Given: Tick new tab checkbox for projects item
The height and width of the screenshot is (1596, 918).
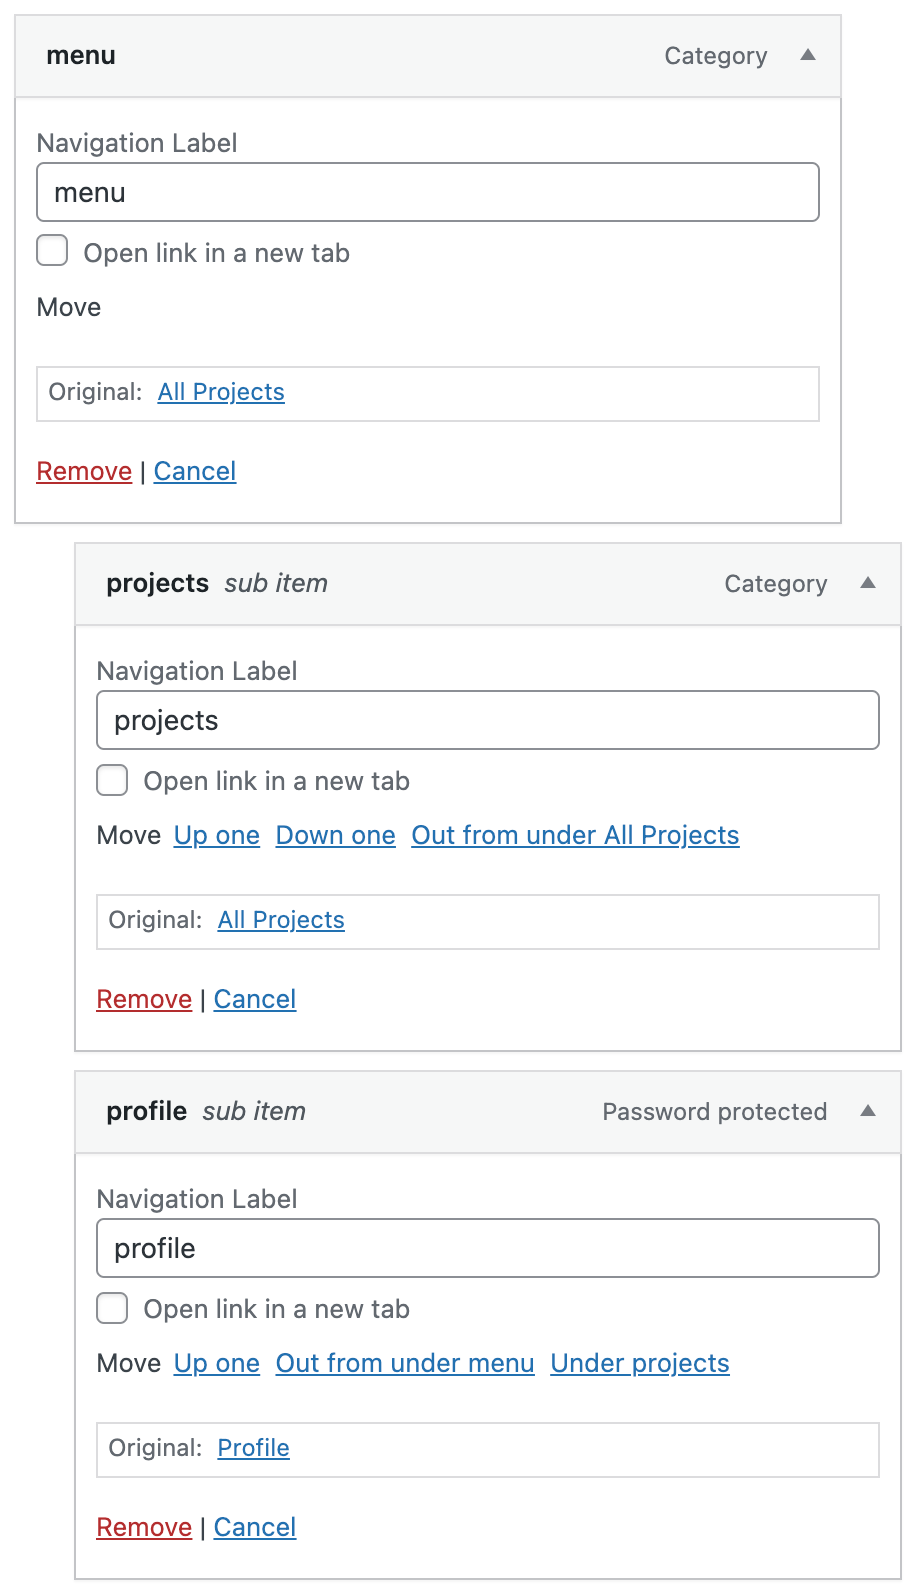Looking at the screenshot, I should [x=113, y=780].
